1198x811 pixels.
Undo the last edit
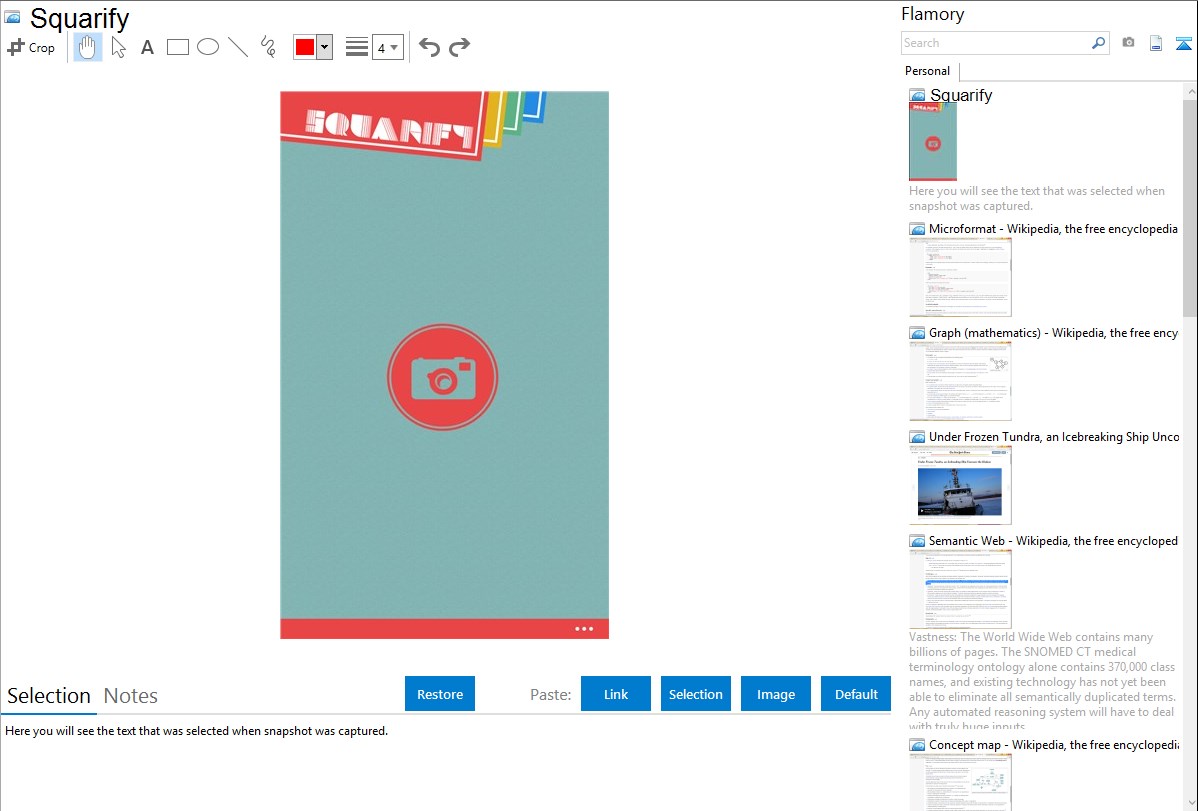point(429,47)
